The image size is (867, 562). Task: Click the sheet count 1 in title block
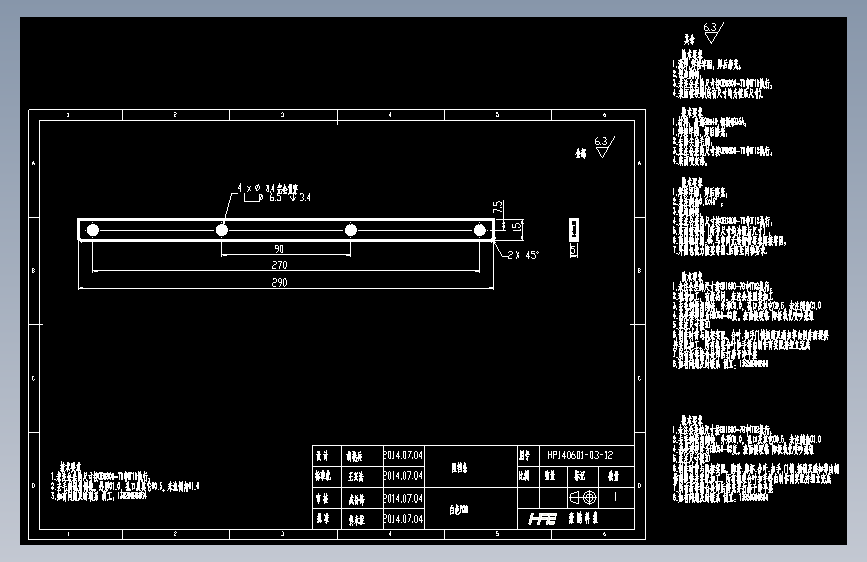click(x=615, y=497)
